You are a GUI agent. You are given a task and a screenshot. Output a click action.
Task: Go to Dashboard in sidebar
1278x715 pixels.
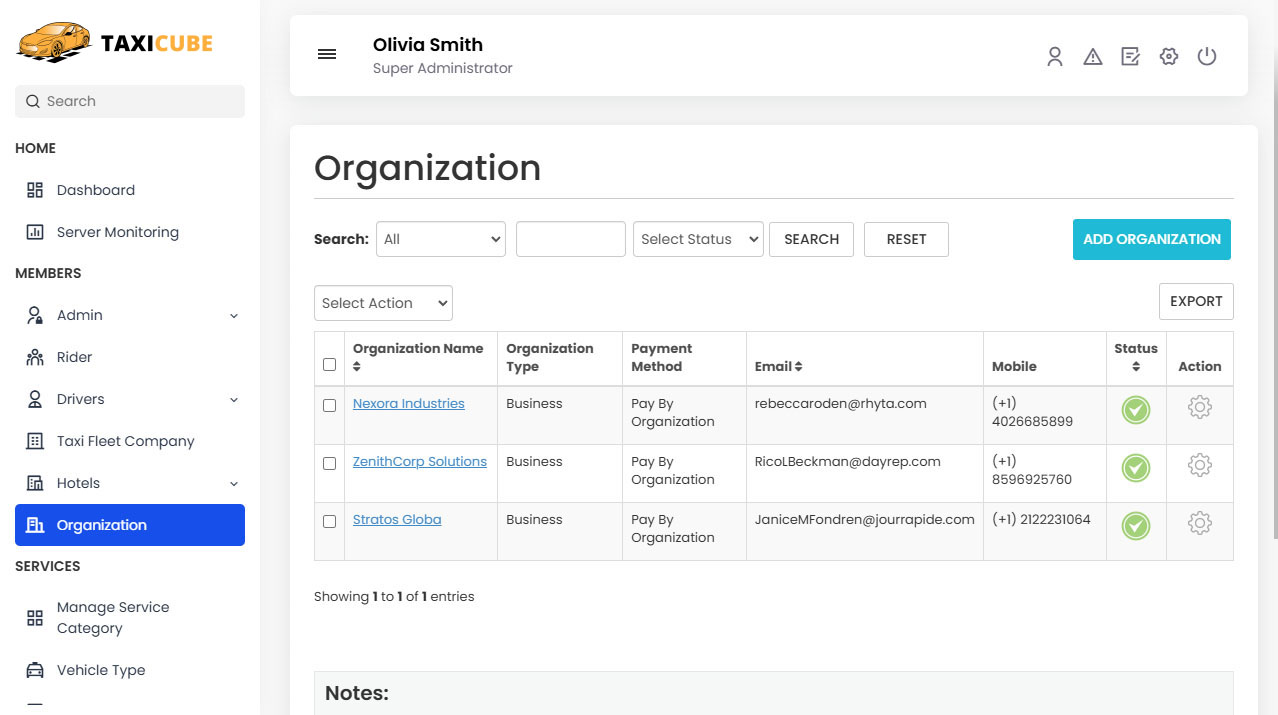pos(95,190)
